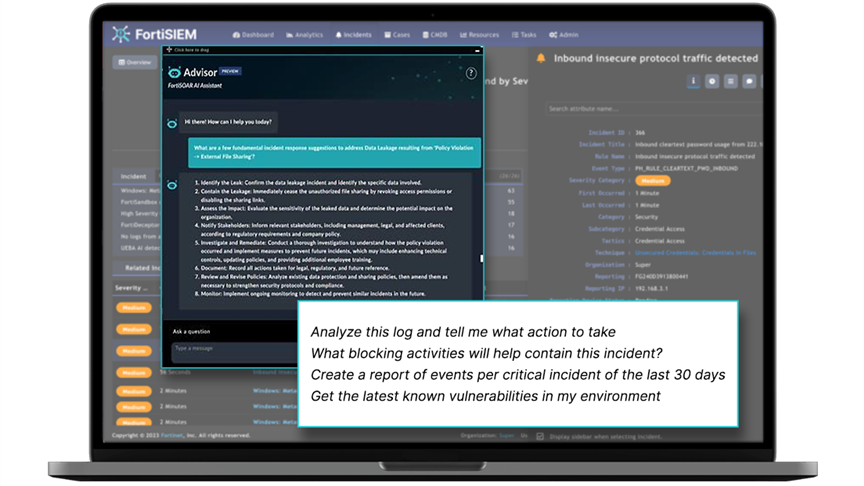Open the Fortinet link in the footer

pyautogui.click(x=172, y=435)
